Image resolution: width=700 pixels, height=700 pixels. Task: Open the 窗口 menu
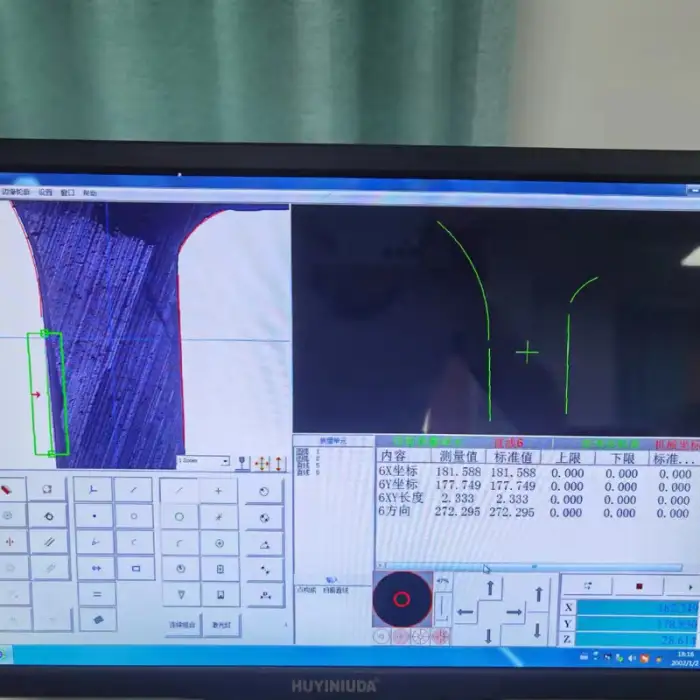(x=68, y=192)
